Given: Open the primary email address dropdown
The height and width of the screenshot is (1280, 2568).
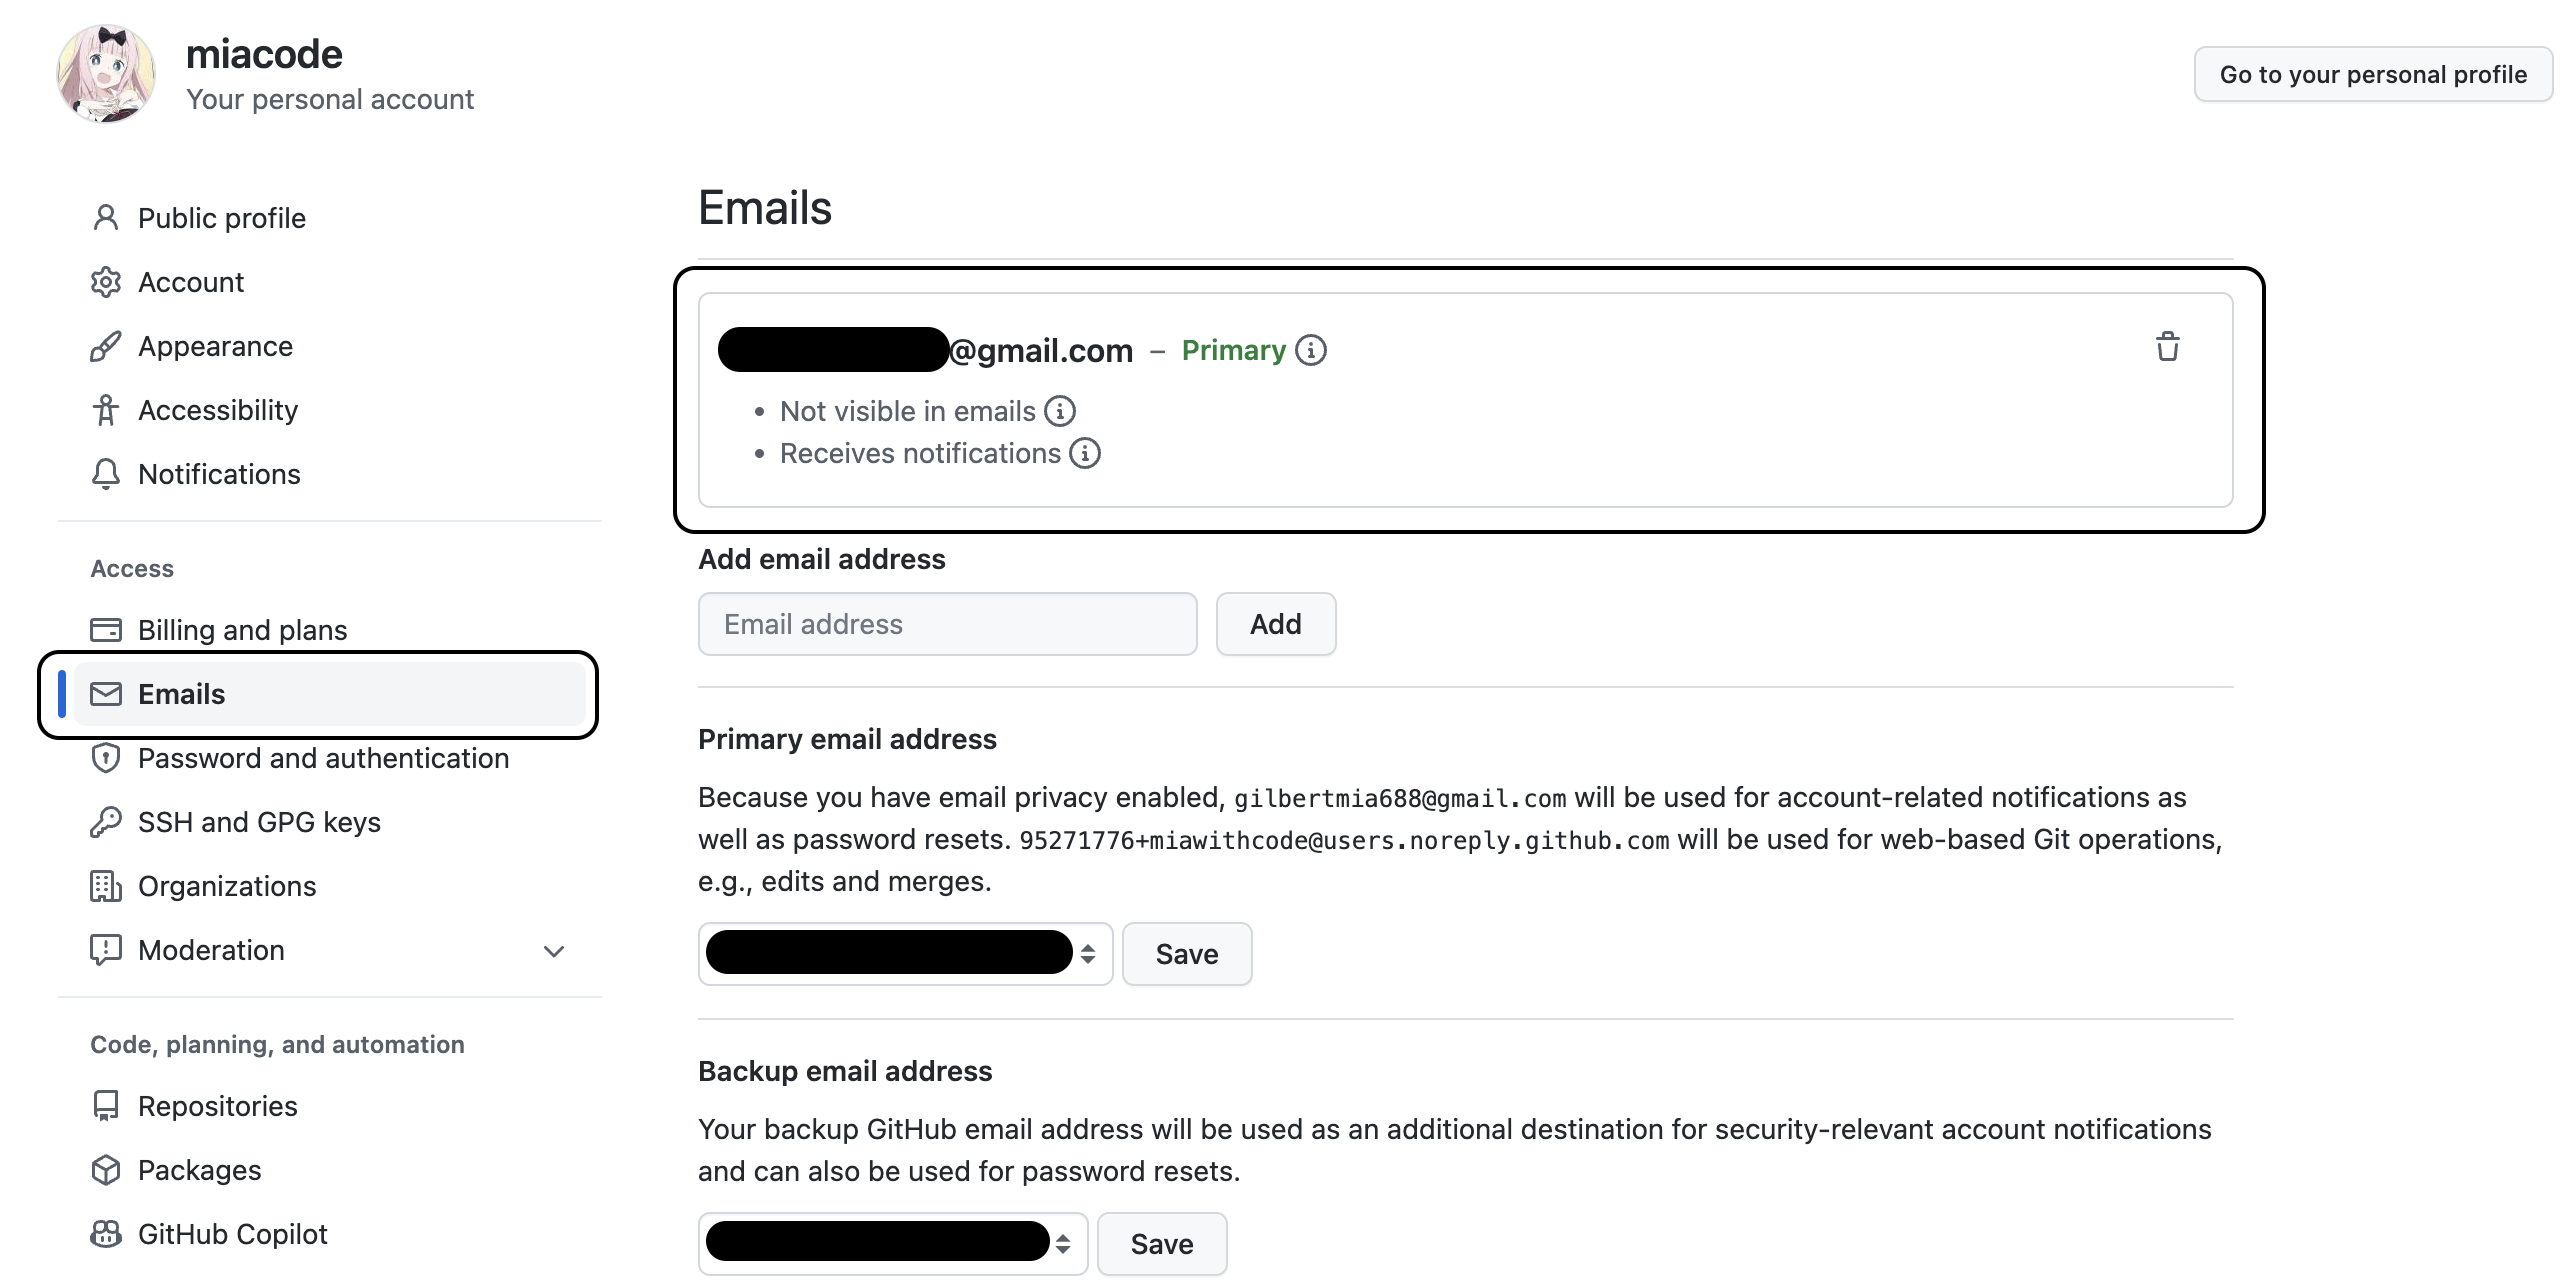Looking at the screenshot, I should click(x=905, y=953).
